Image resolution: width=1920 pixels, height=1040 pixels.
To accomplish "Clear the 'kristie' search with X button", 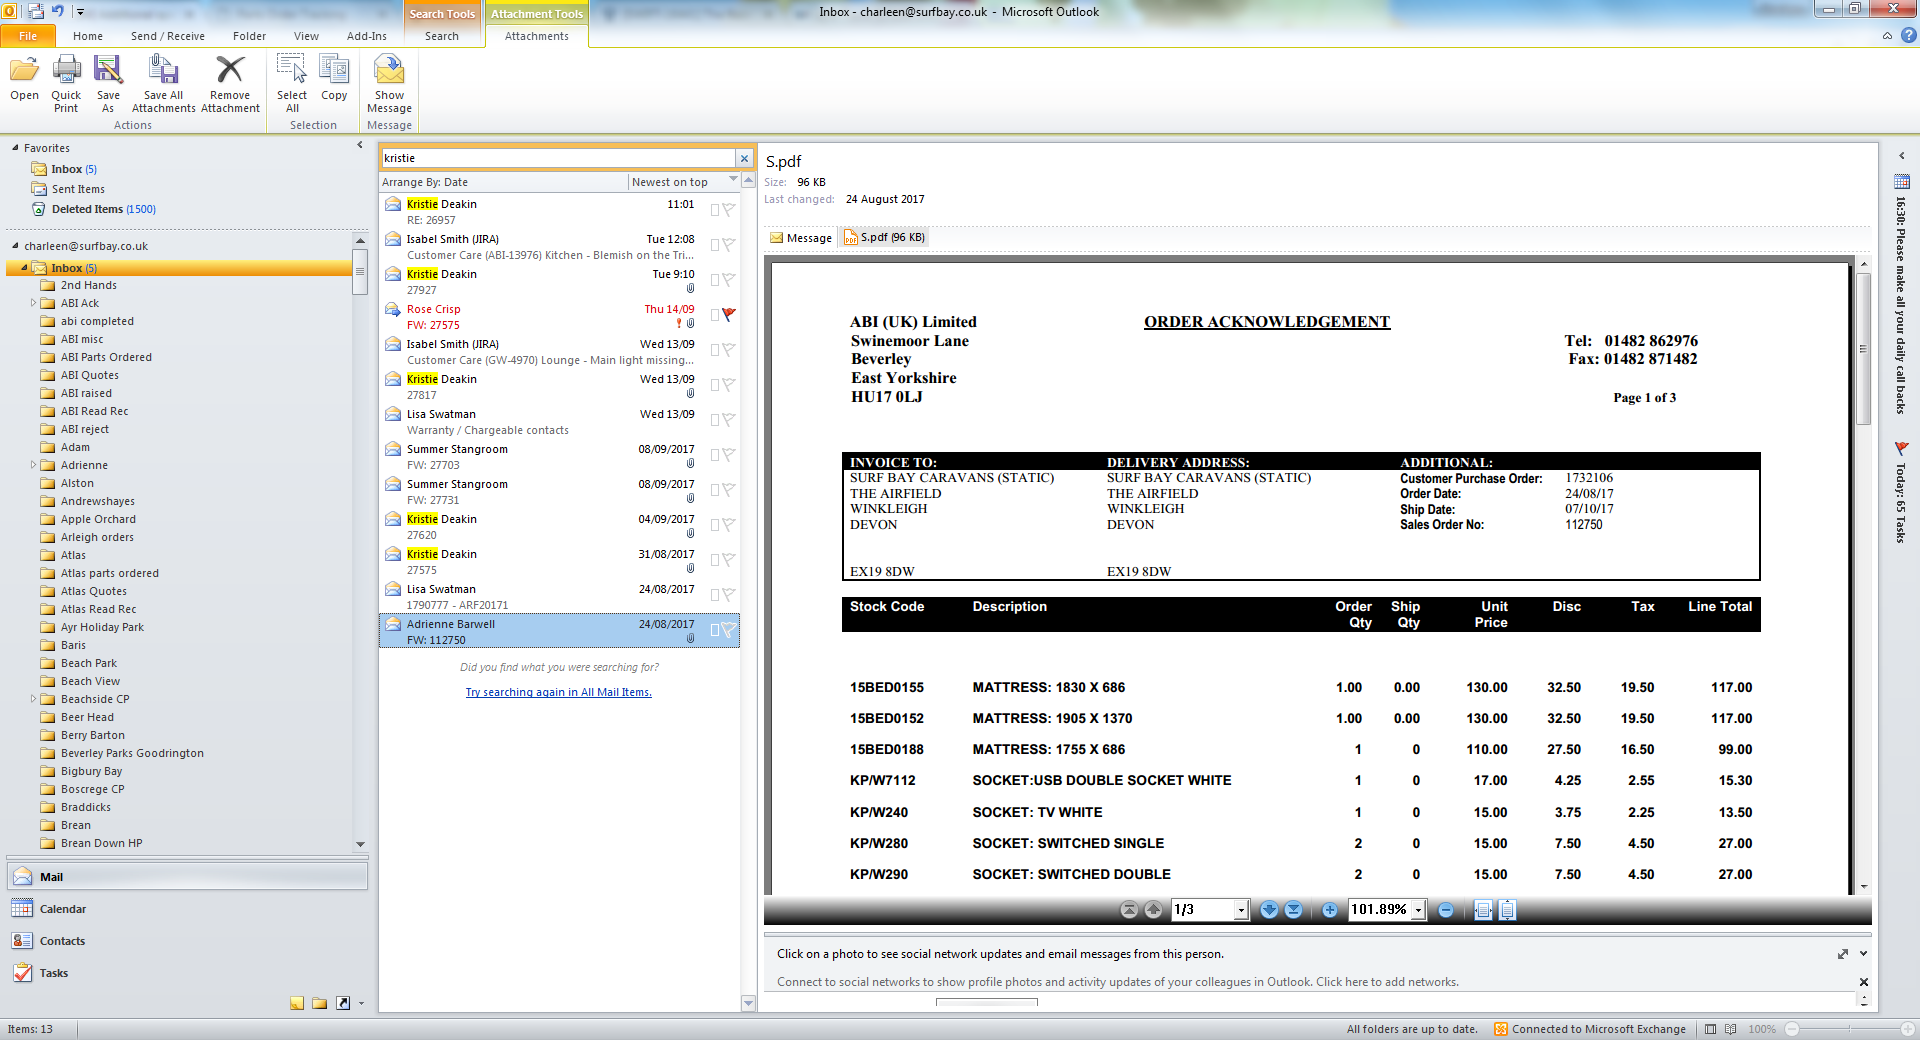I will point(744,158).
